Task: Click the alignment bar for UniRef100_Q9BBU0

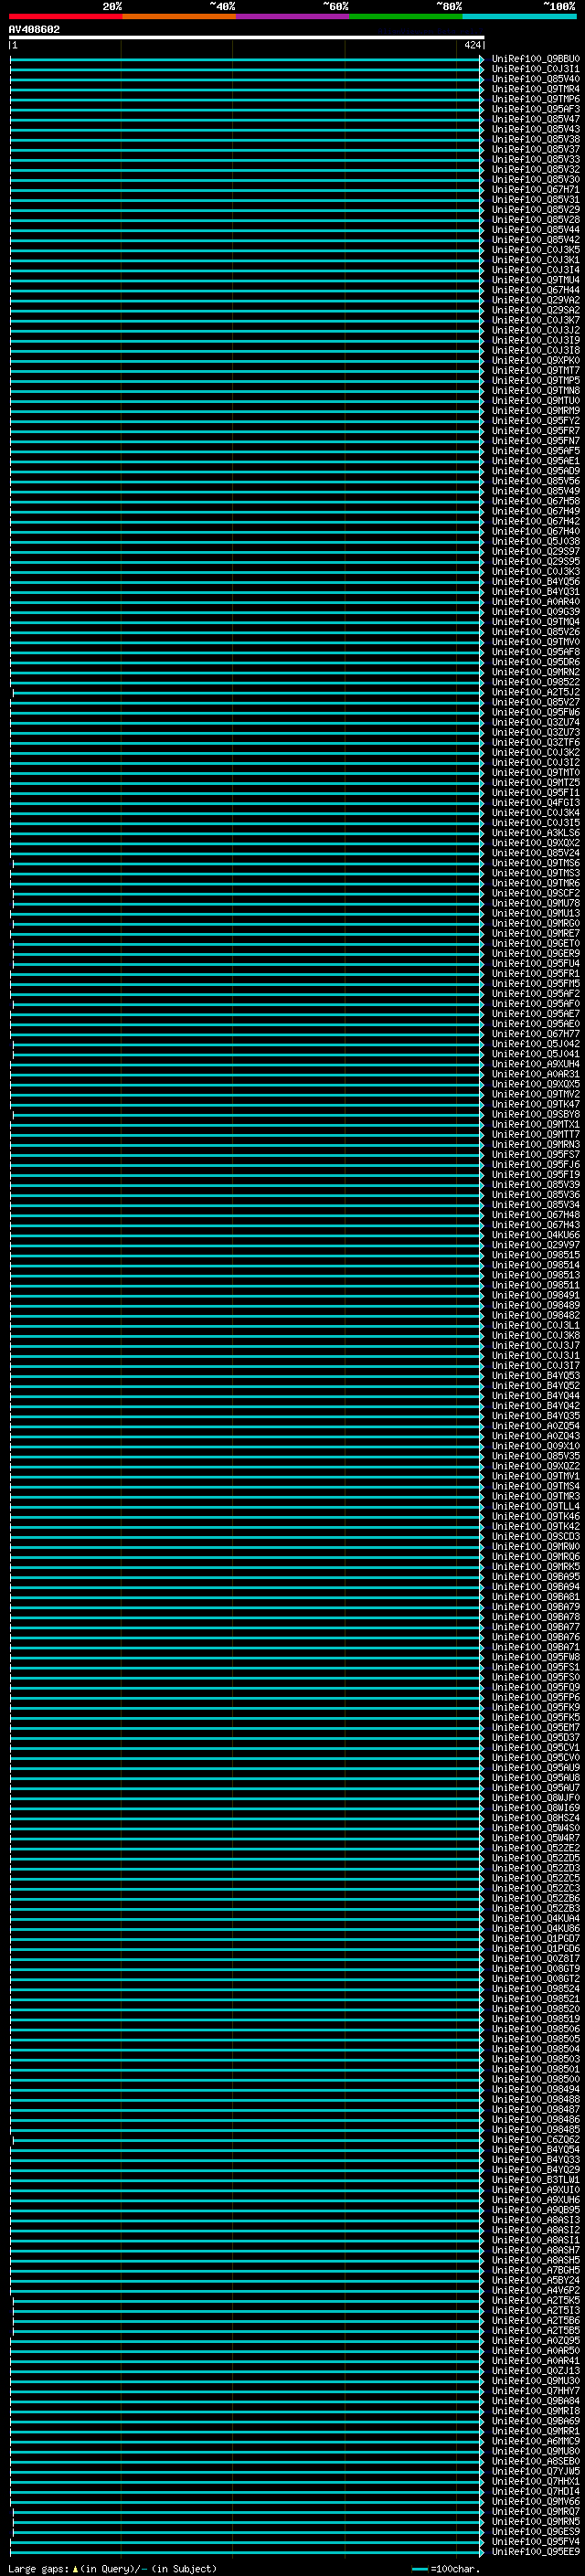Action: (x=247, y=59)
